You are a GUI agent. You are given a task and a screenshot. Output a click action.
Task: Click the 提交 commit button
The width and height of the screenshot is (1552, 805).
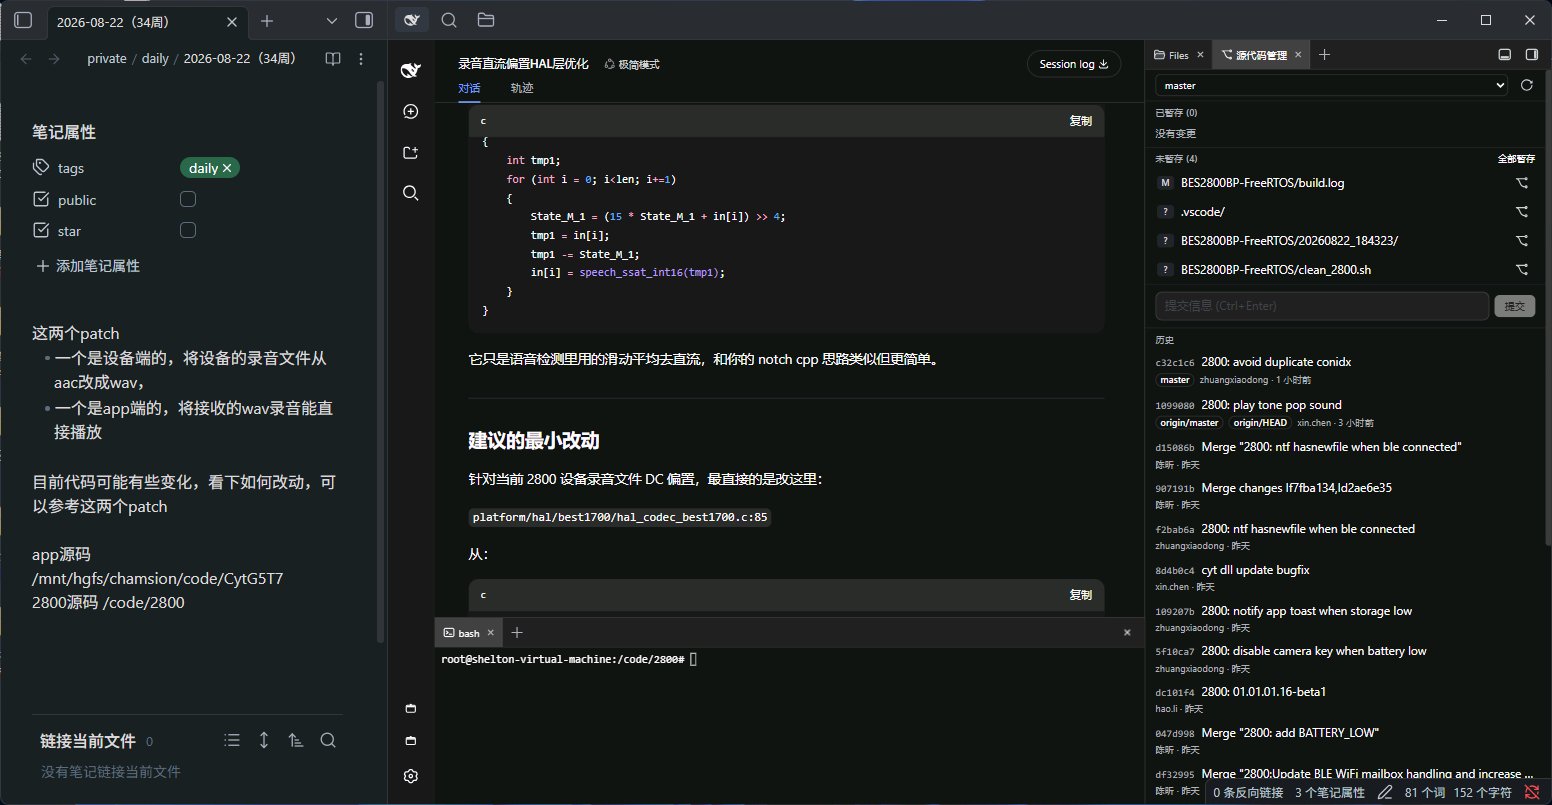pyautogui.click(x=1514, y=306)
